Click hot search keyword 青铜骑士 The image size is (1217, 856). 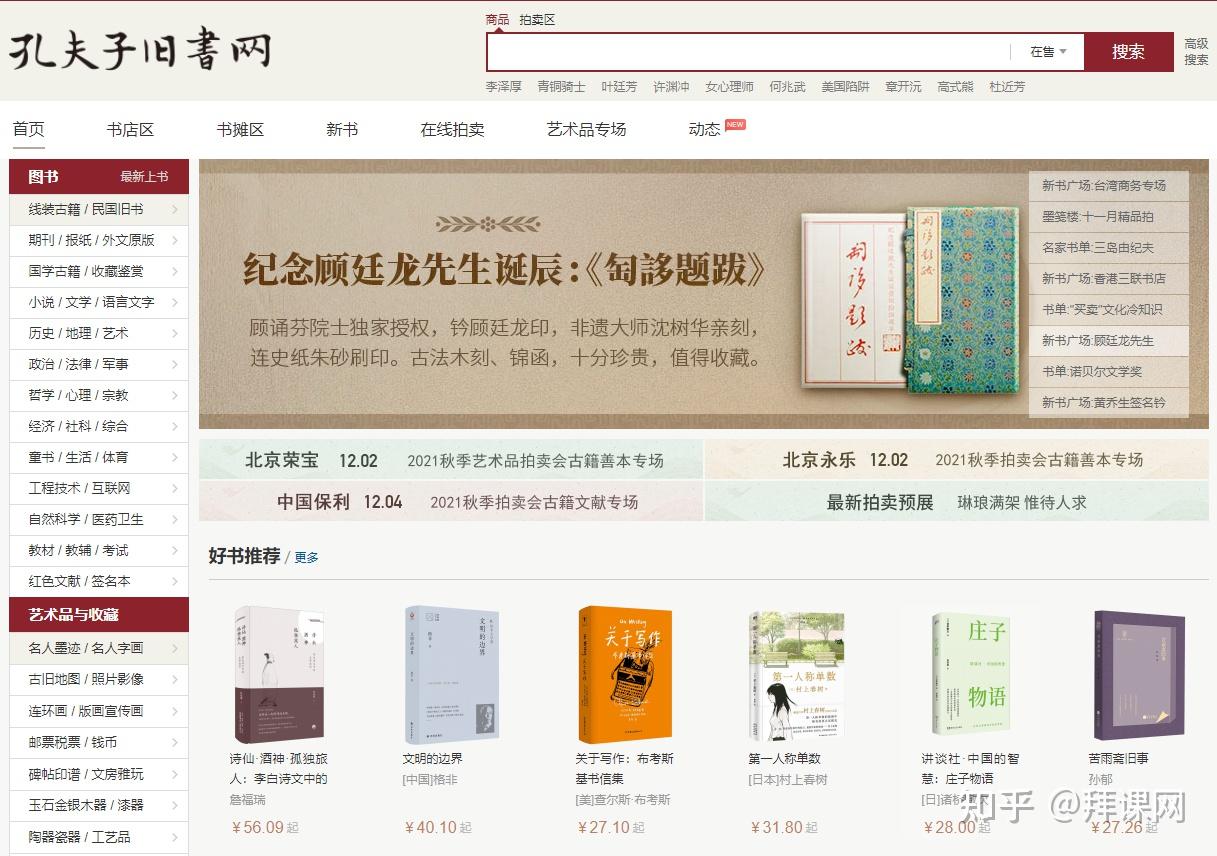coord(561,87)
